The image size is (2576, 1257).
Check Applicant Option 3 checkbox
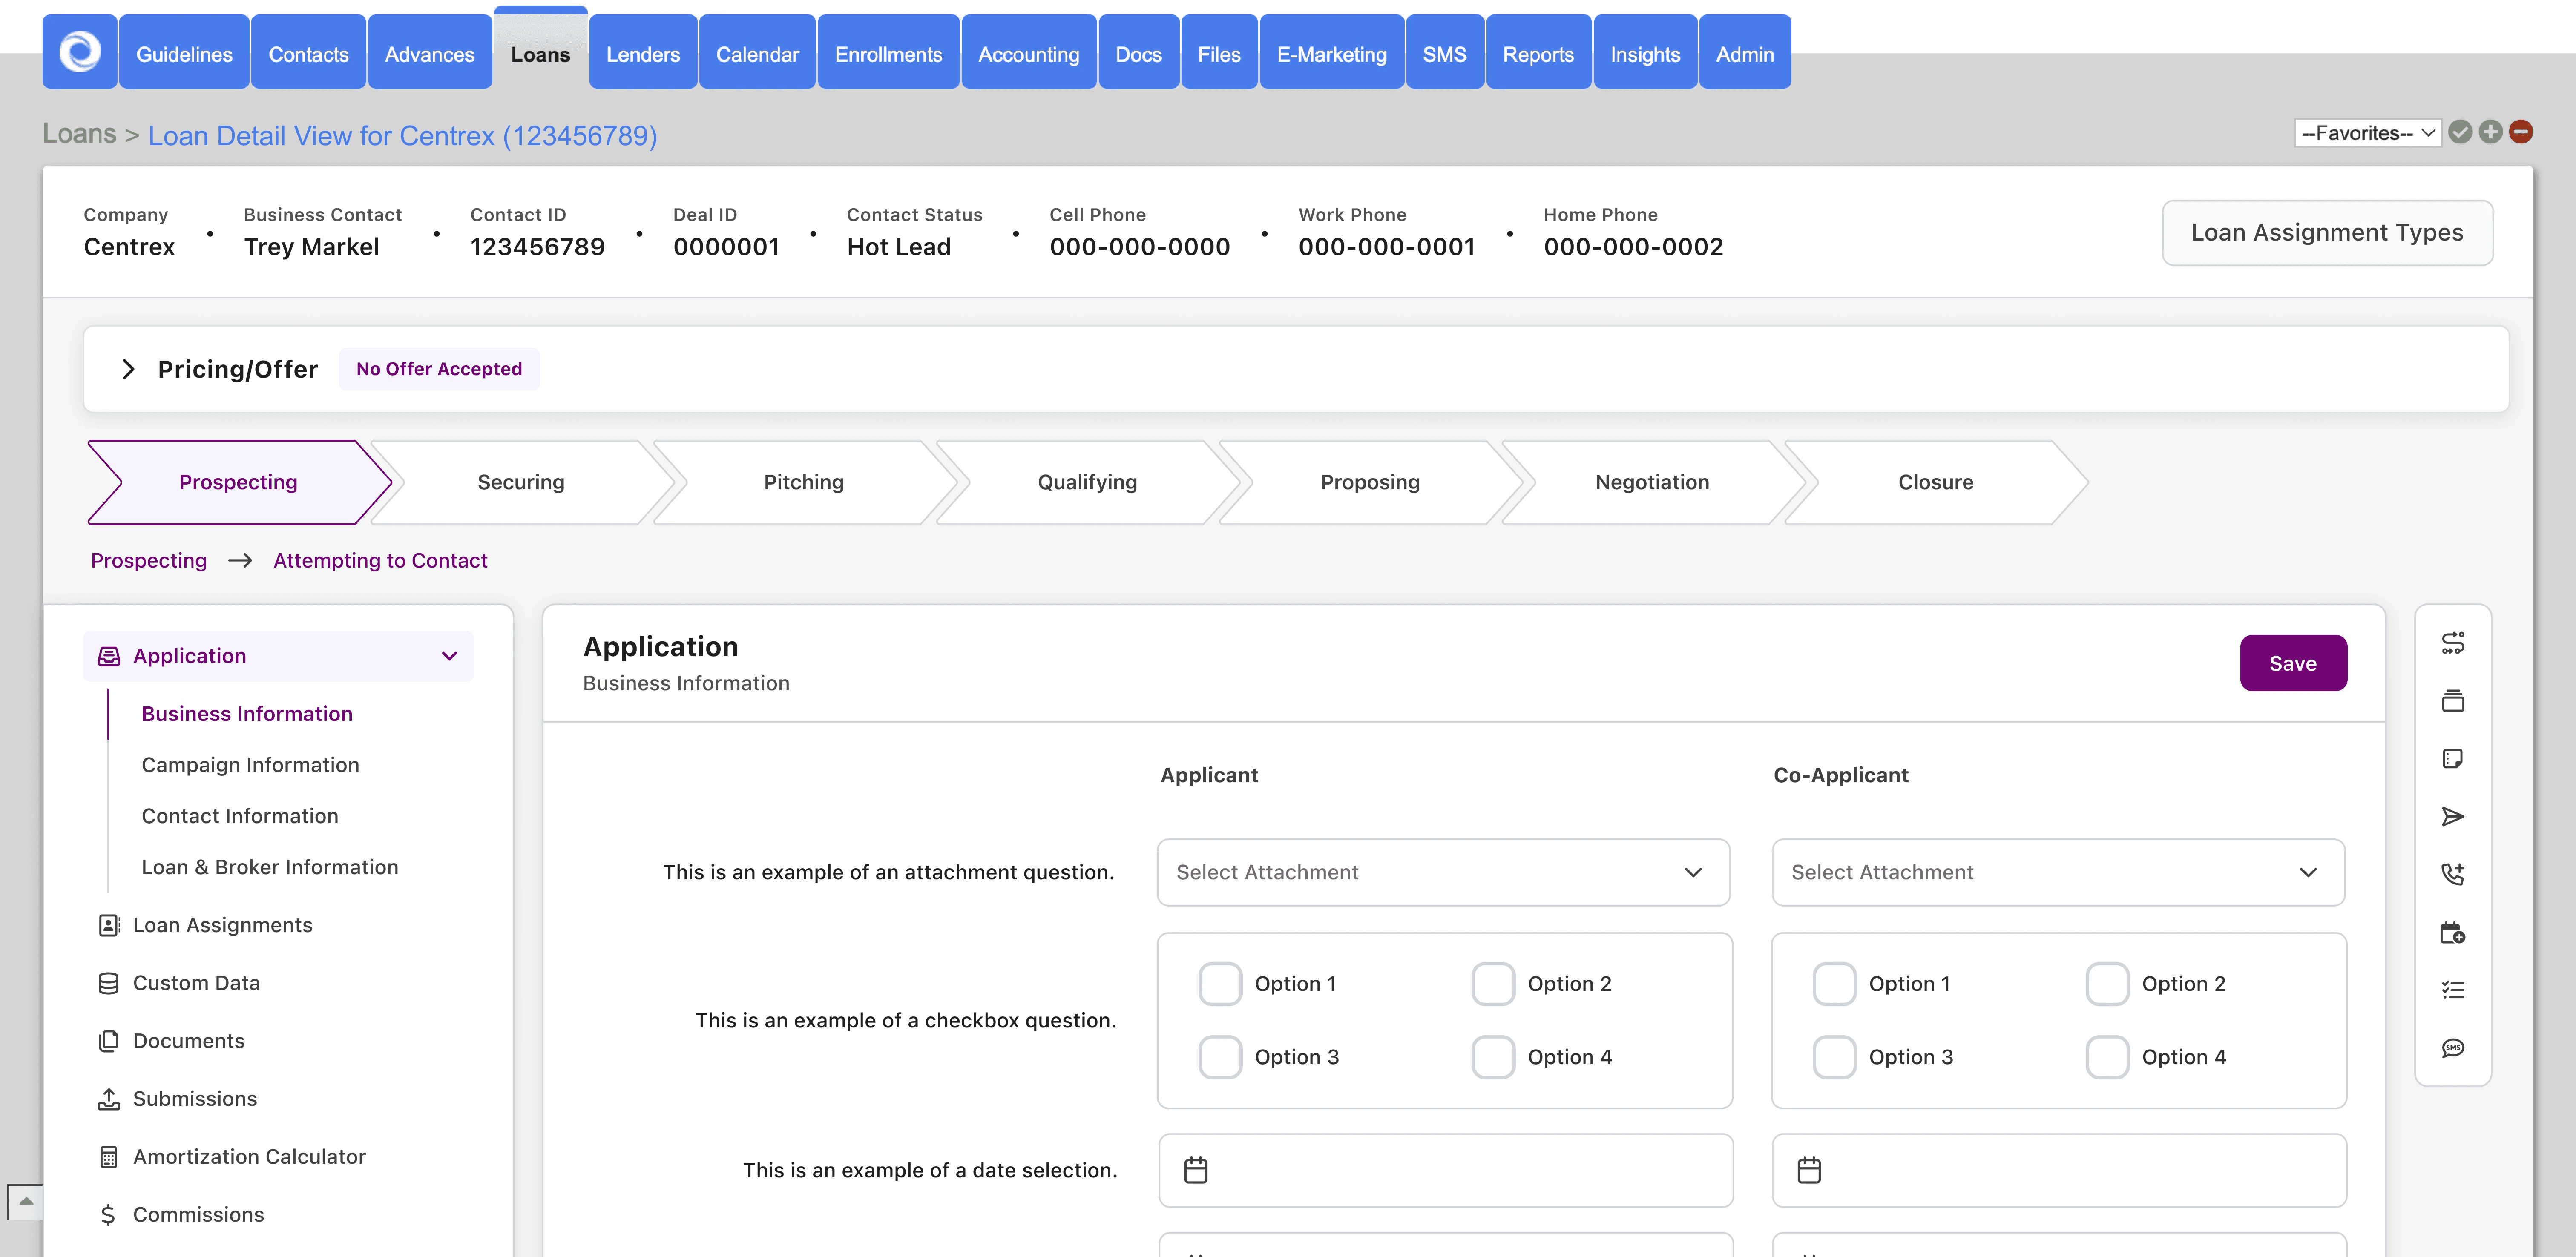coord(1220,1057)
